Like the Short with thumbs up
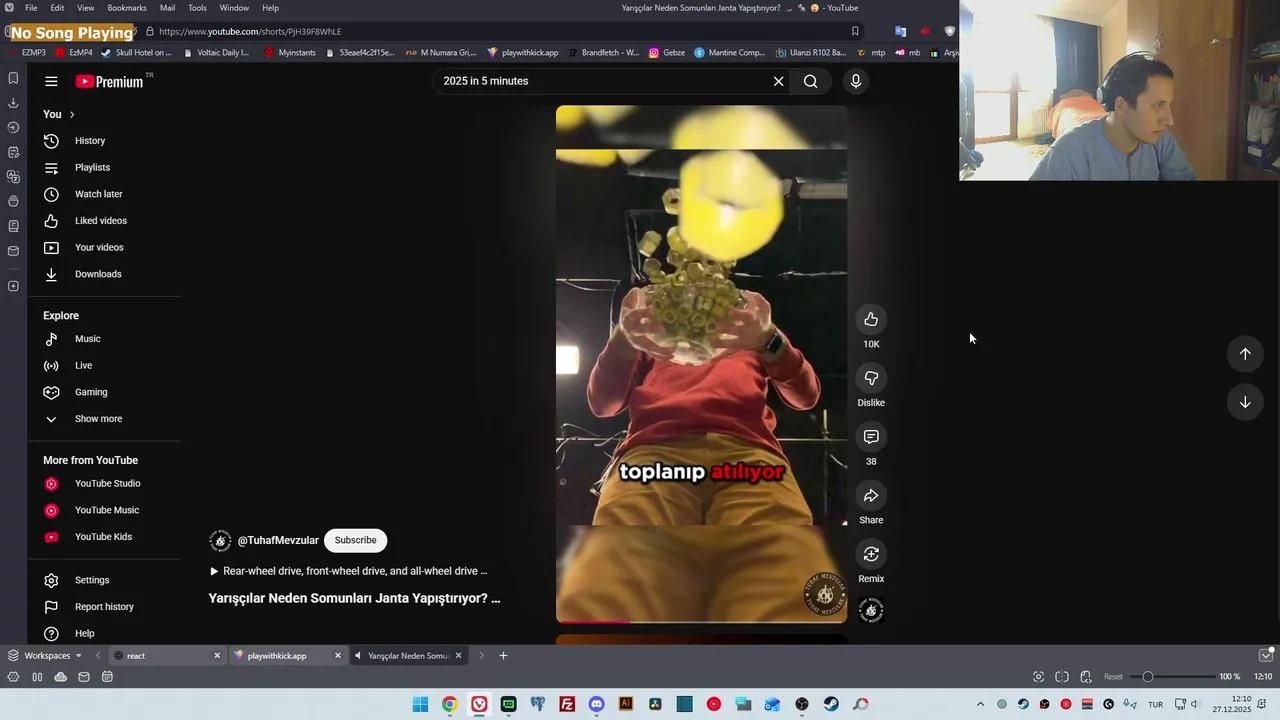This screenshot has width=1280, height=720. (x=871, y=320)
